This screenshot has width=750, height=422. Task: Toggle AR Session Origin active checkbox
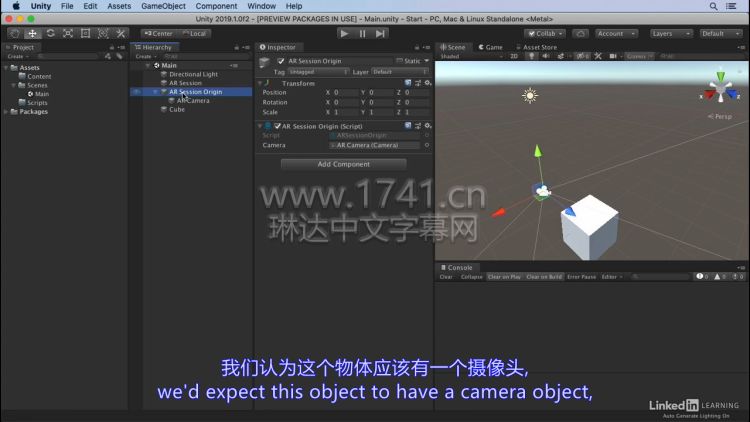(281, 61)
